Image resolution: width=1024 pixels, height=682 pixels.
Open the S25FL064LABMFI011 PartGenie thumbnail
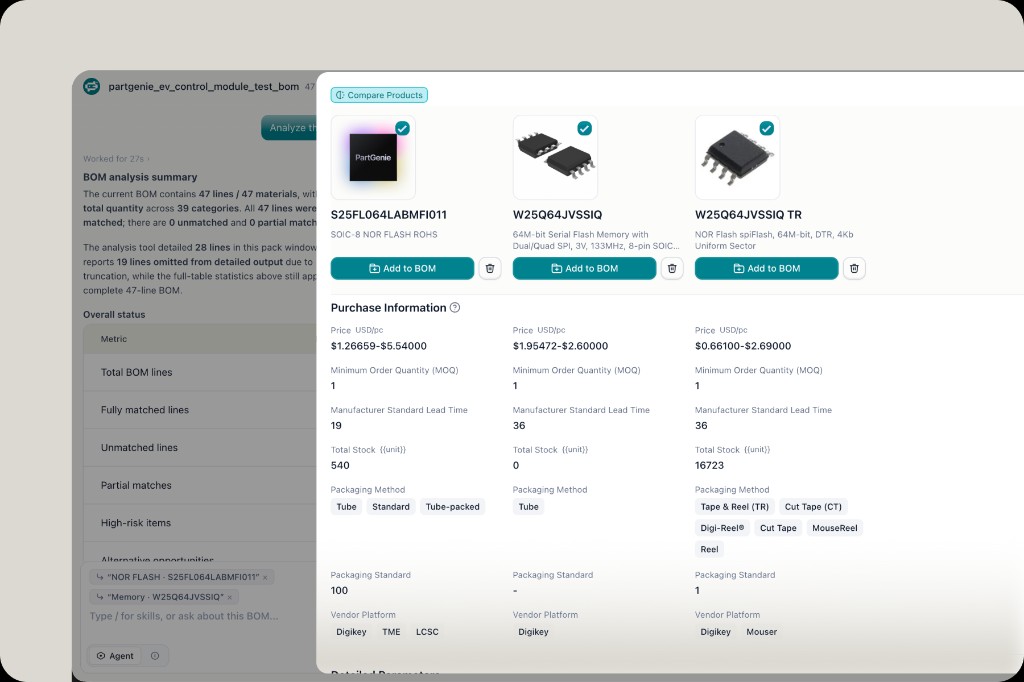point(373,157)
